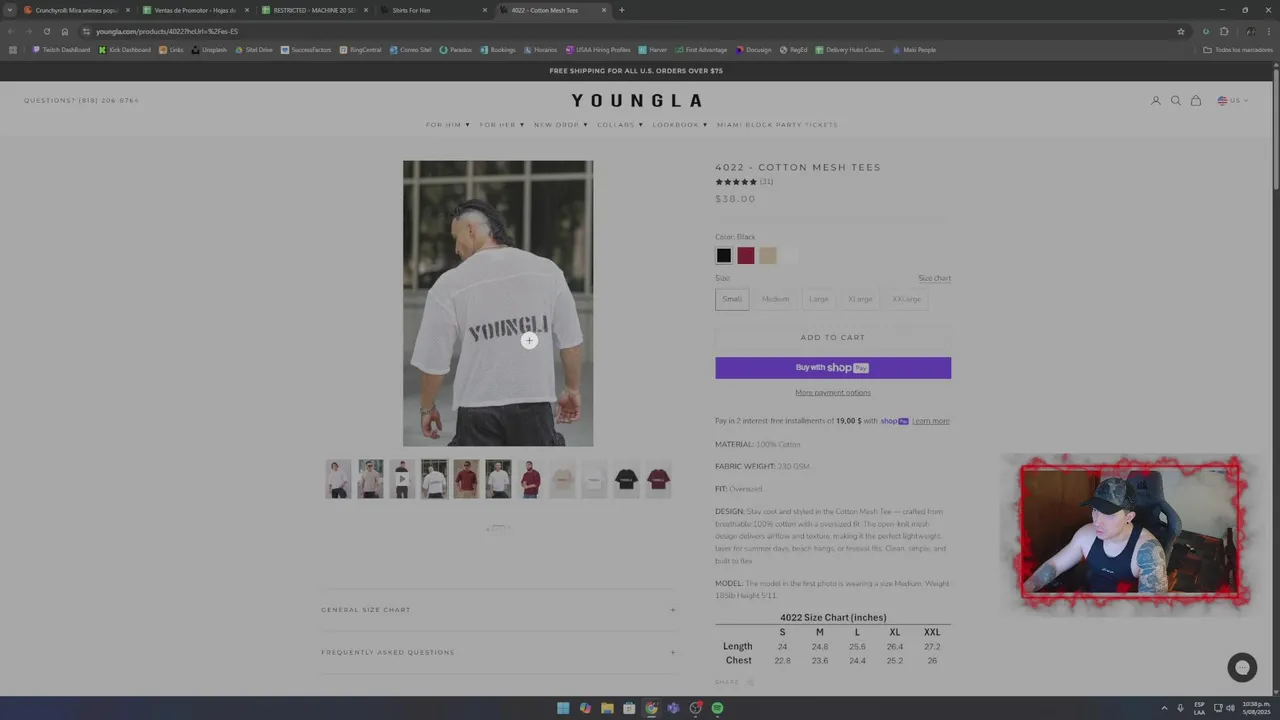The height and width of the screenshot is (720, 1280).
Task: Choose size XXLarge
Action: coord(906,299)
